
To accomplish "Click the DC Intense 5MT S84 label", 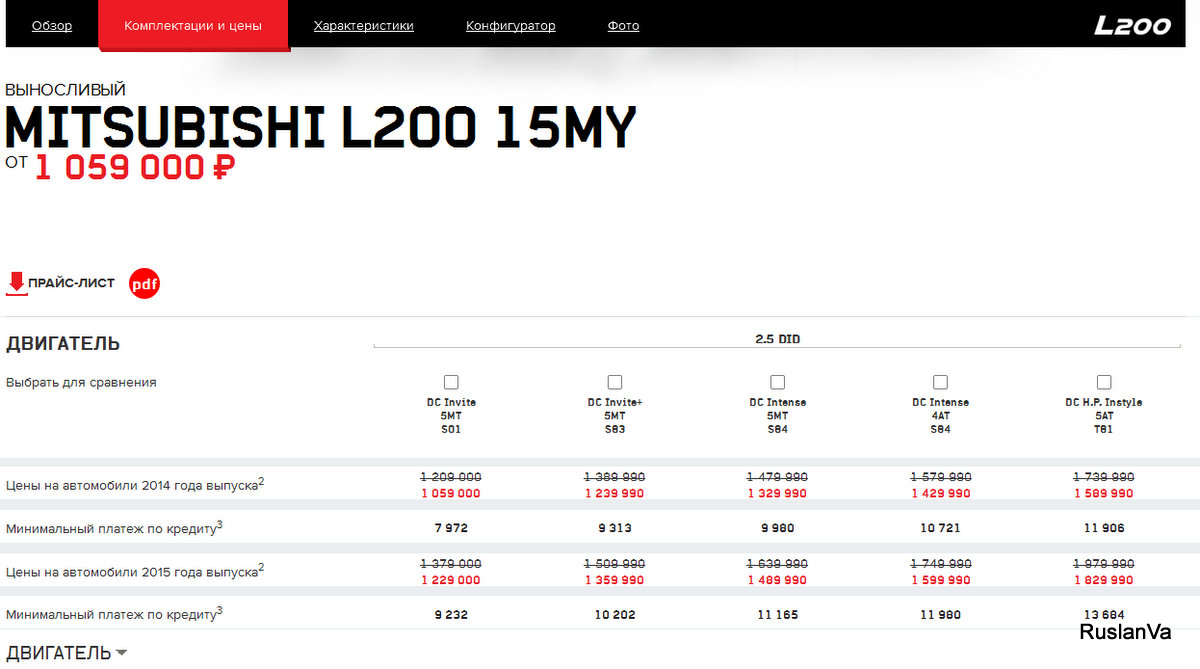I will 777,415.
